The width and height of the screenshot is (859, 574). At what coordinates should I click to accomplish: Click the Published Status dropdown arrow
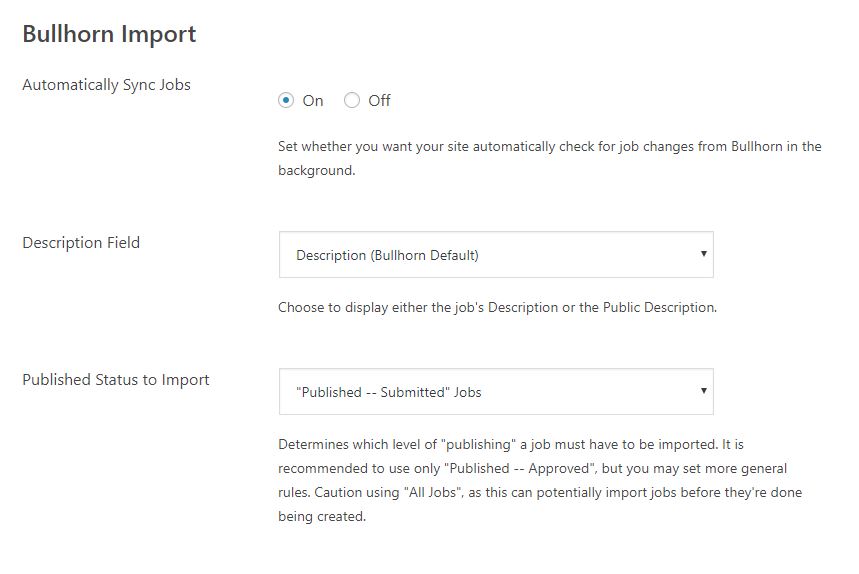[704, 391]
